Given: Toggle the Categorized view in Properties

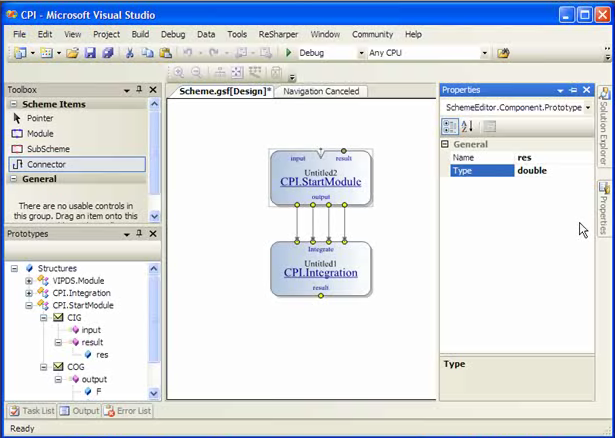Looking at the screenshot, I should click(x=450, y=126).
